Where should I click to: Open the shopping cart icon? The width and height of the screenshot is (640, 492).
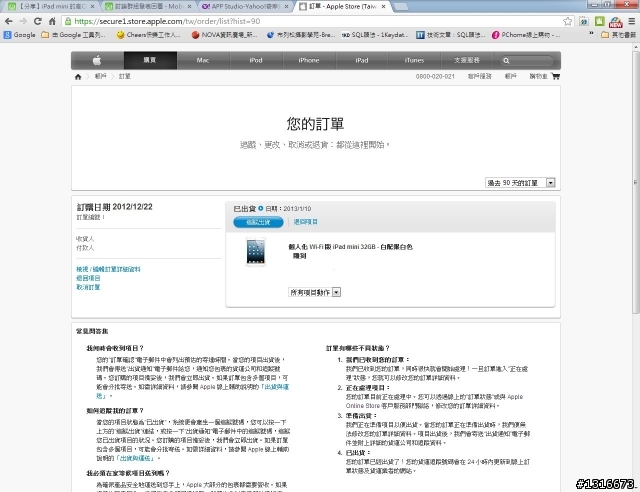click(555, 76)
